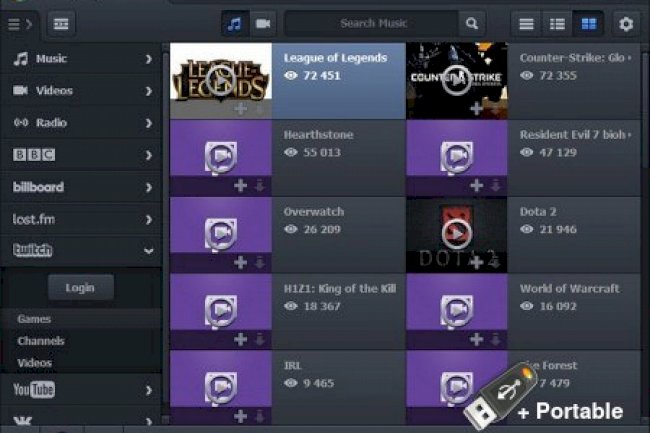650x433 pixels.
Task: Add Resident Evil 7 with plus icon
Action: (476, 186)
